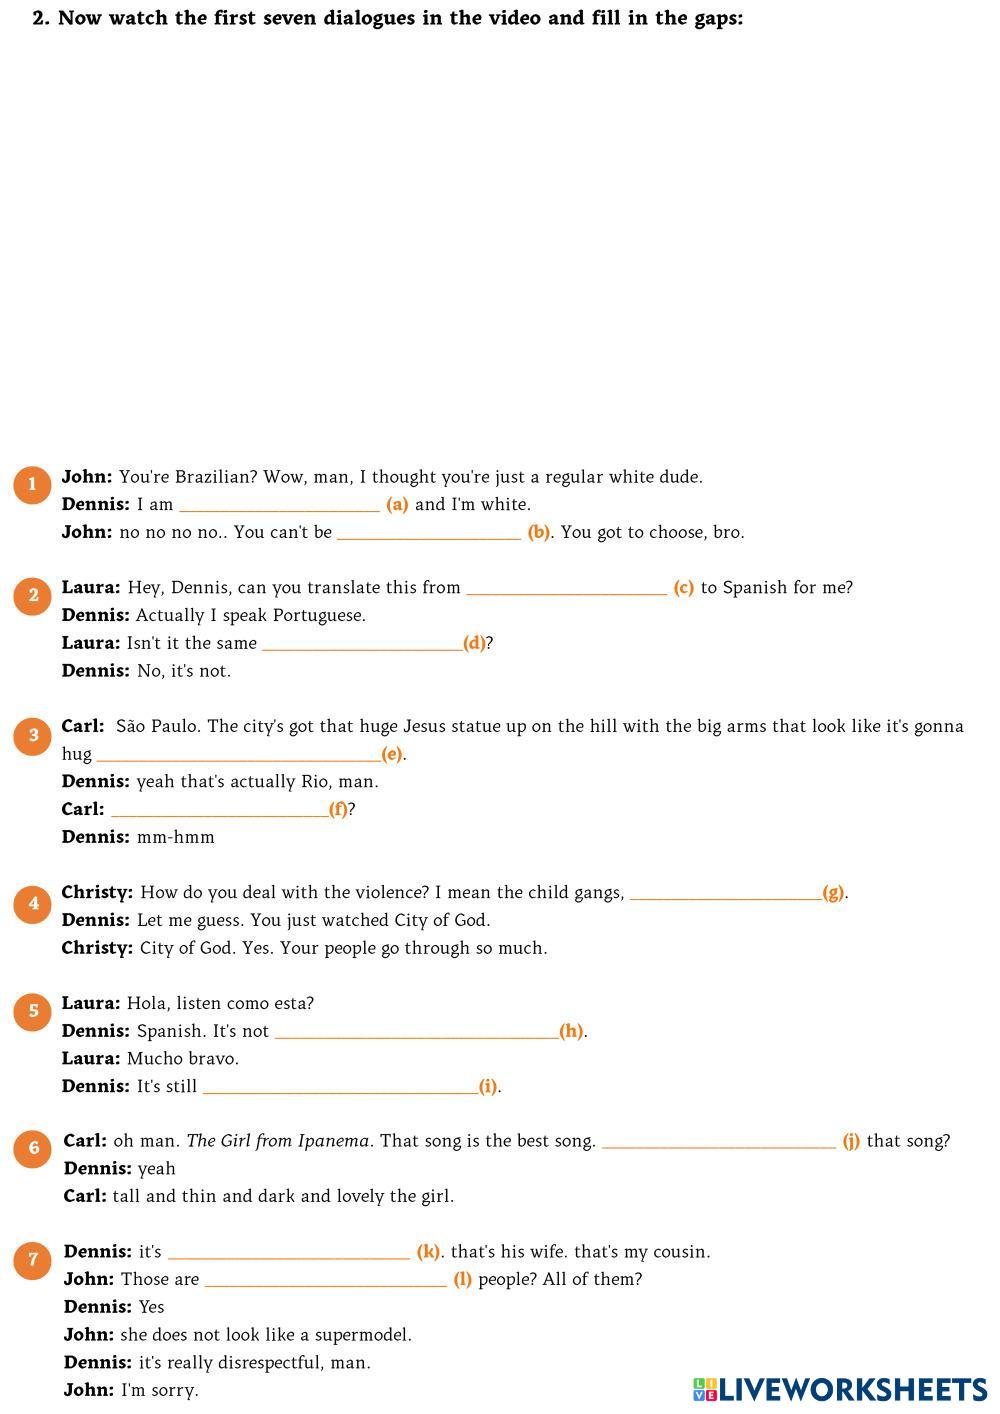Click the orange dialogue number 5 circle
The image size is (1000, 1414).
[x=32, y=1011]
